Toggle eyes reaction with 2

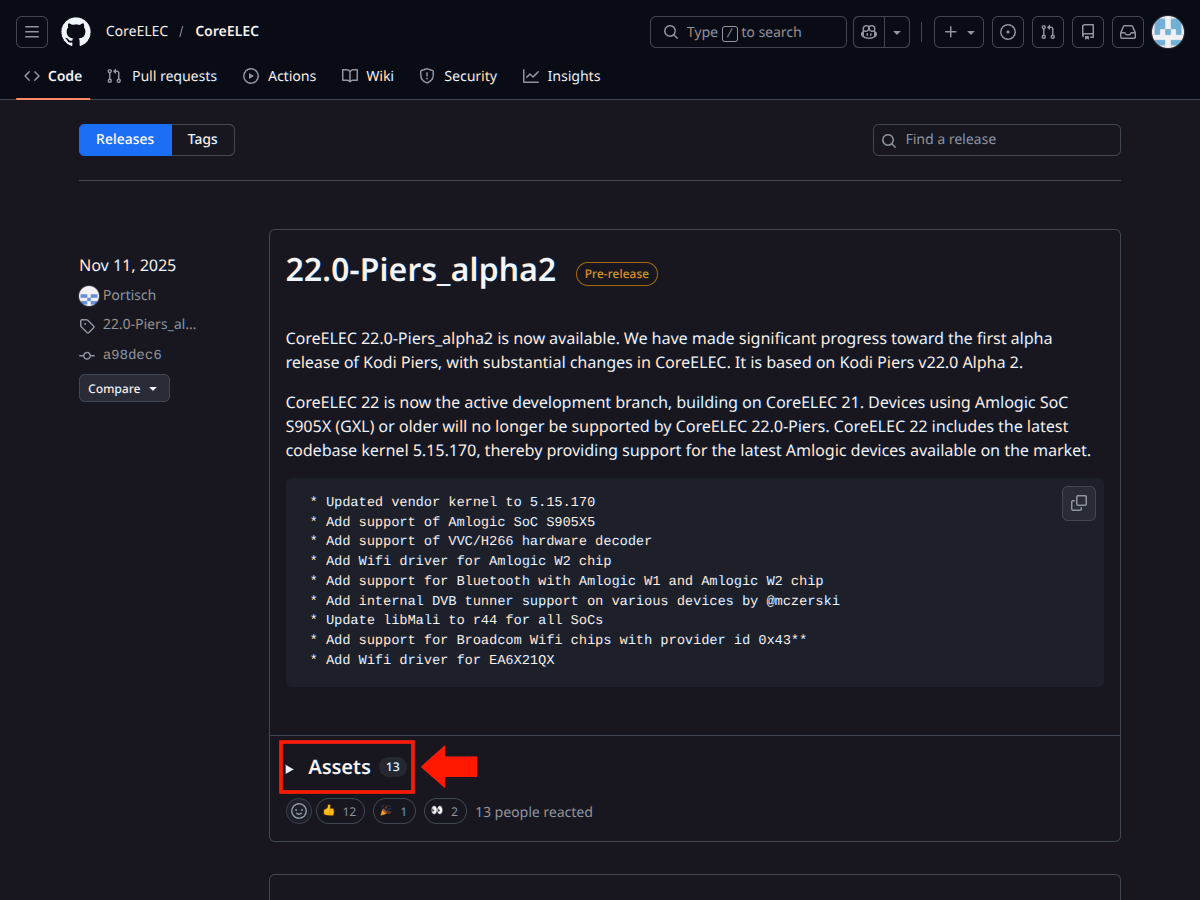(445, 811)
